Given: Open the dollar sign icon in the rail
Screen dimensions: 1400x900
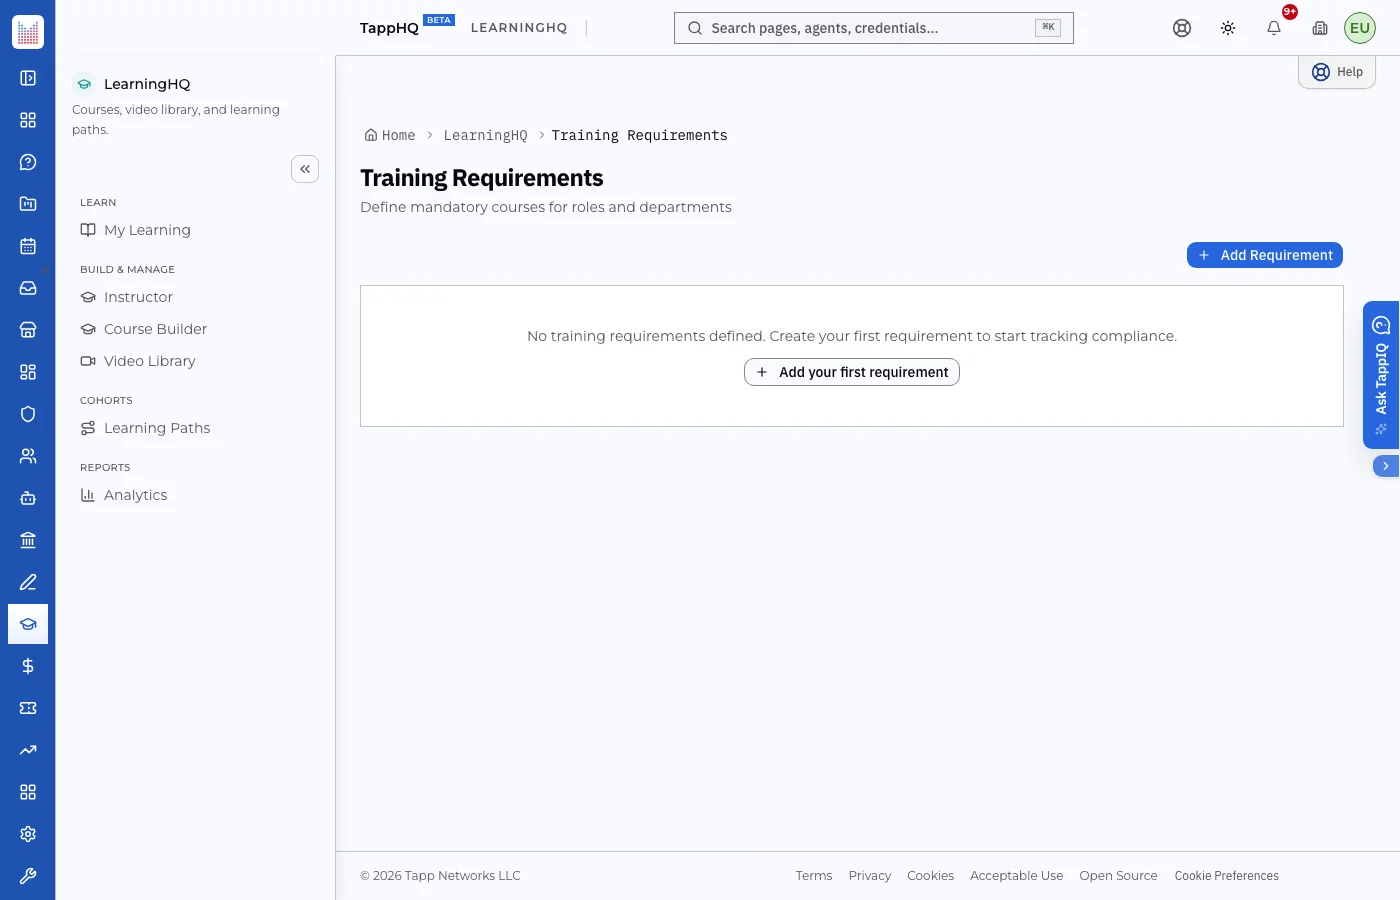Looking at the screenshot, I should [28, 666].
